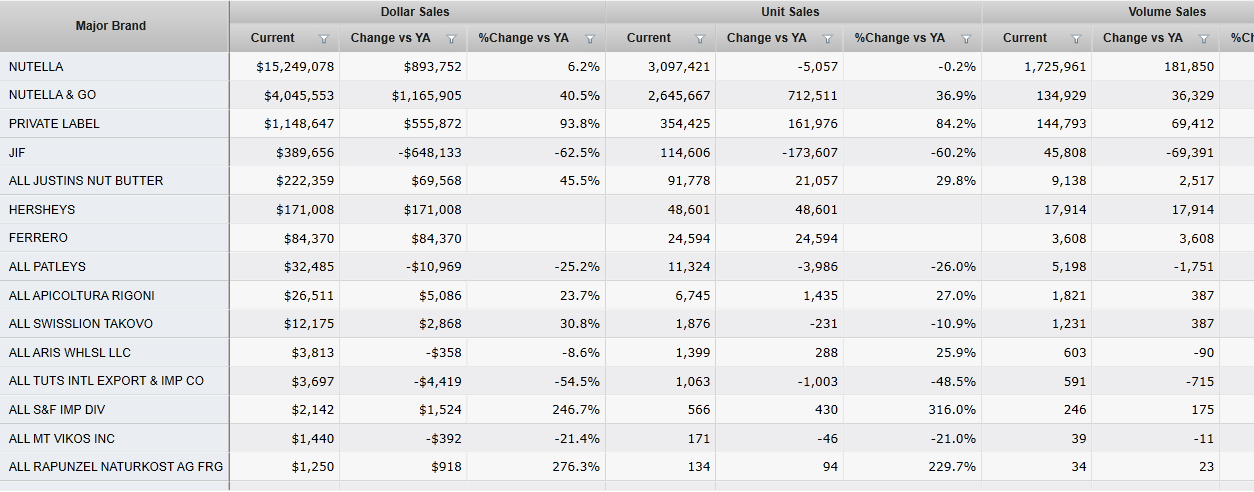This screenshot has height=492, width=1254.
Task: Select the JIF brand row label
Action: (x=17, y=153)
